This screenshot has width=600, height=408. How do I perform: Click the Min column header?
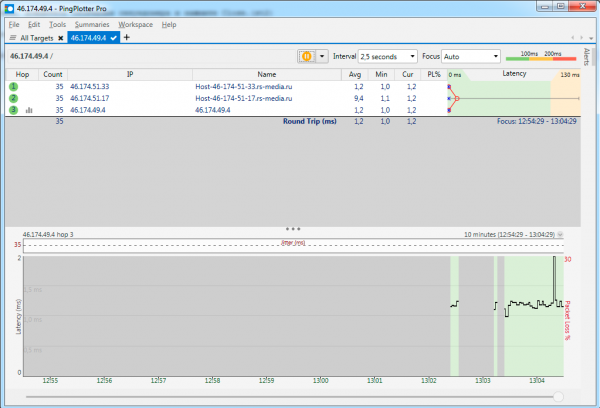[381, 74]
